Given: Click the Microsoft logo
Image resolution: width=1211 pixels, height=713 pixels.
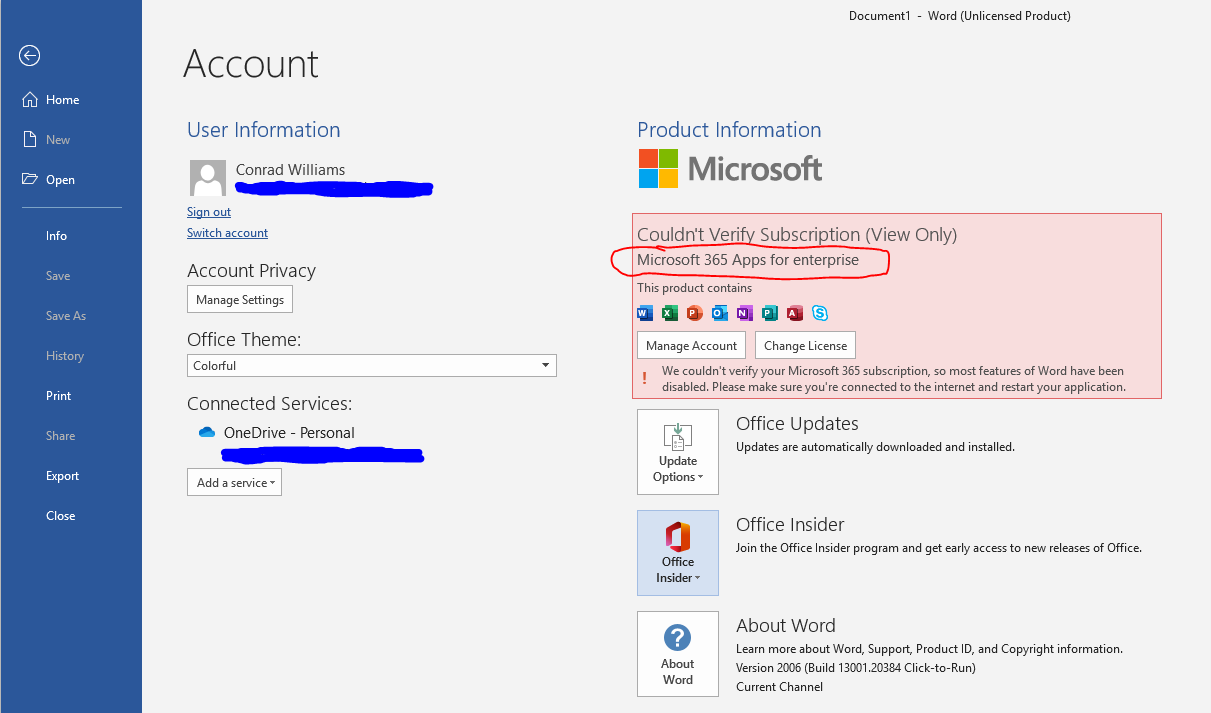Looking at the screenshot, I should [730, 169].
